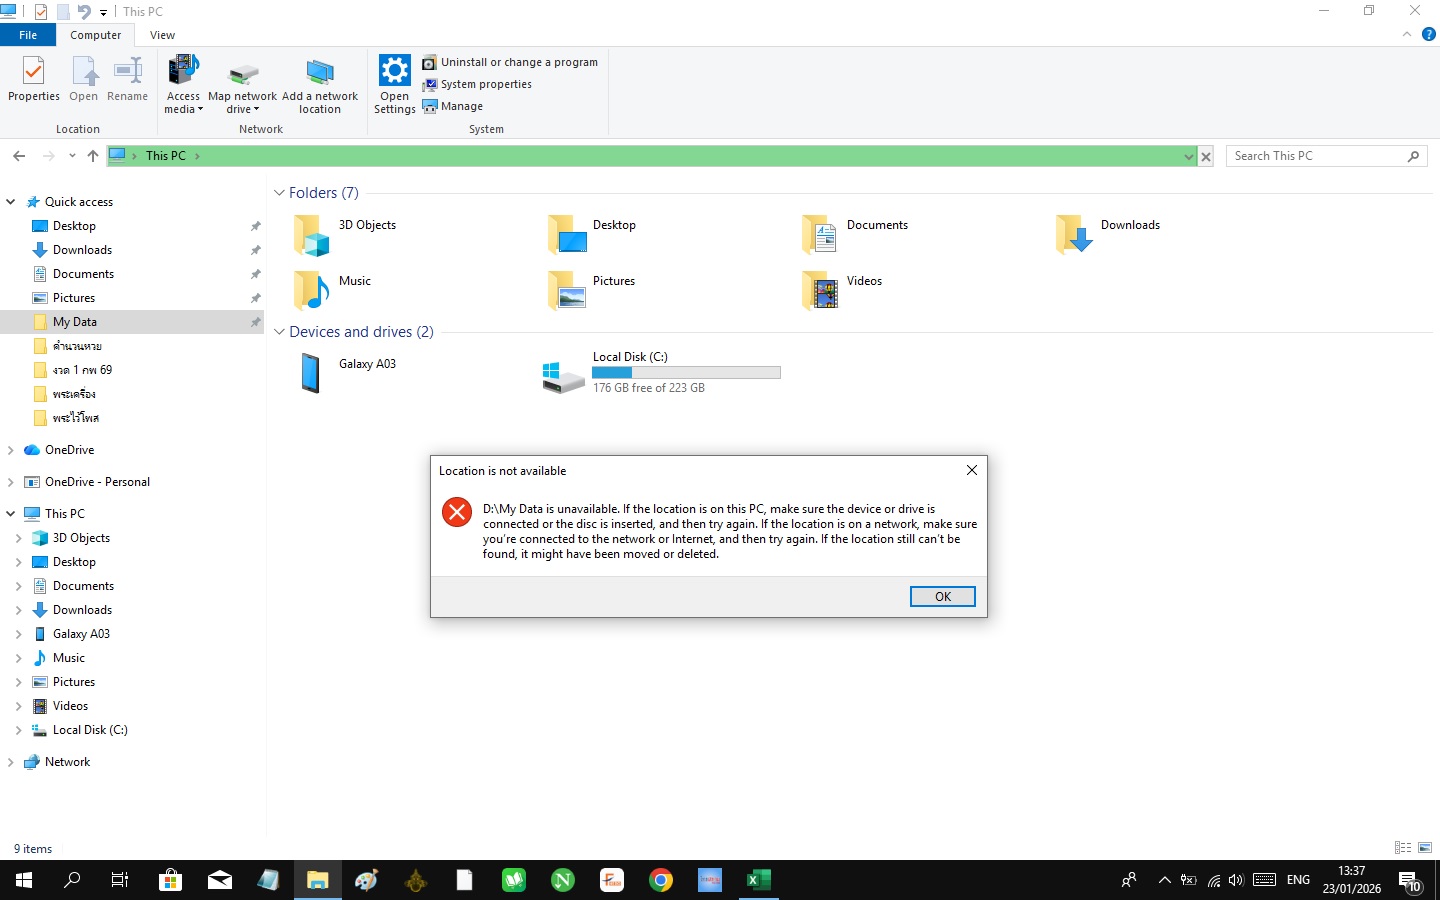1440x900 pixels.
Task: Click the Properties ribbon icon
Action: [34, 79]
